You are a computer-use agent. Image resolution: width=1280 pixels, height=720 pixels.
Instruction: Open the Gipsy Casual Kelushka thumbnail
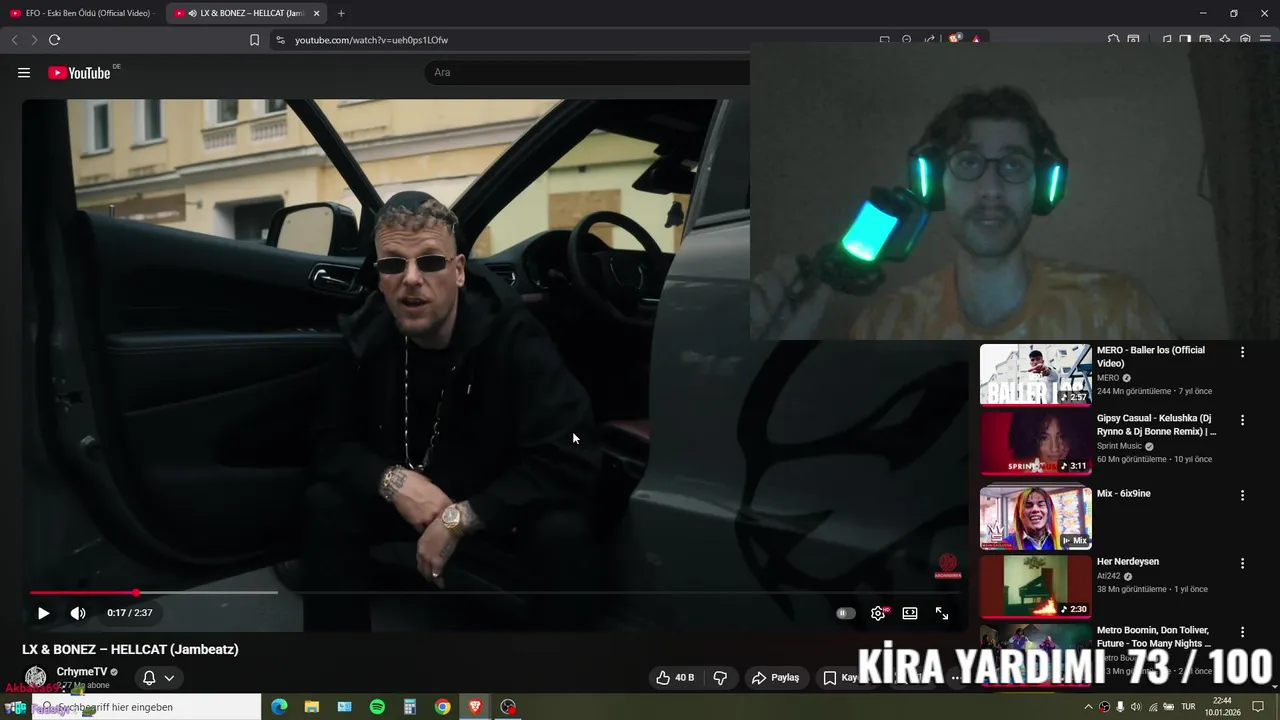(1035, 443)
